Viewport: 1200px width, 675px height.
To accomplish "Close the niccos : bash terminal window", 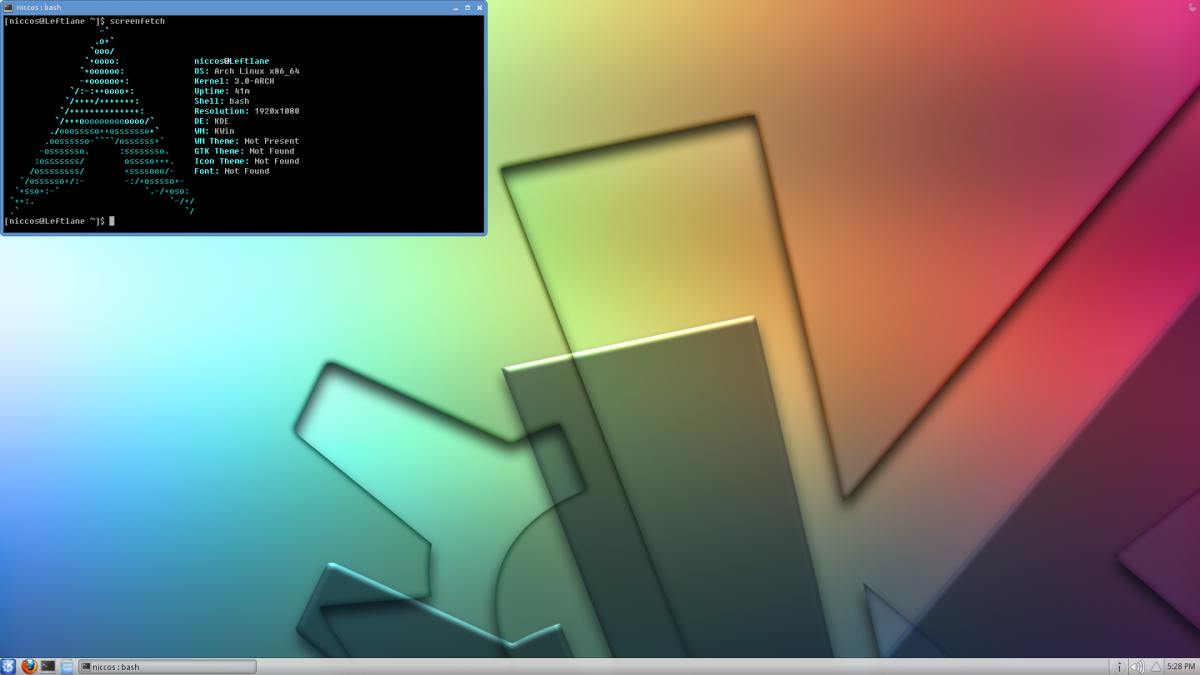I will pos(479,7).
